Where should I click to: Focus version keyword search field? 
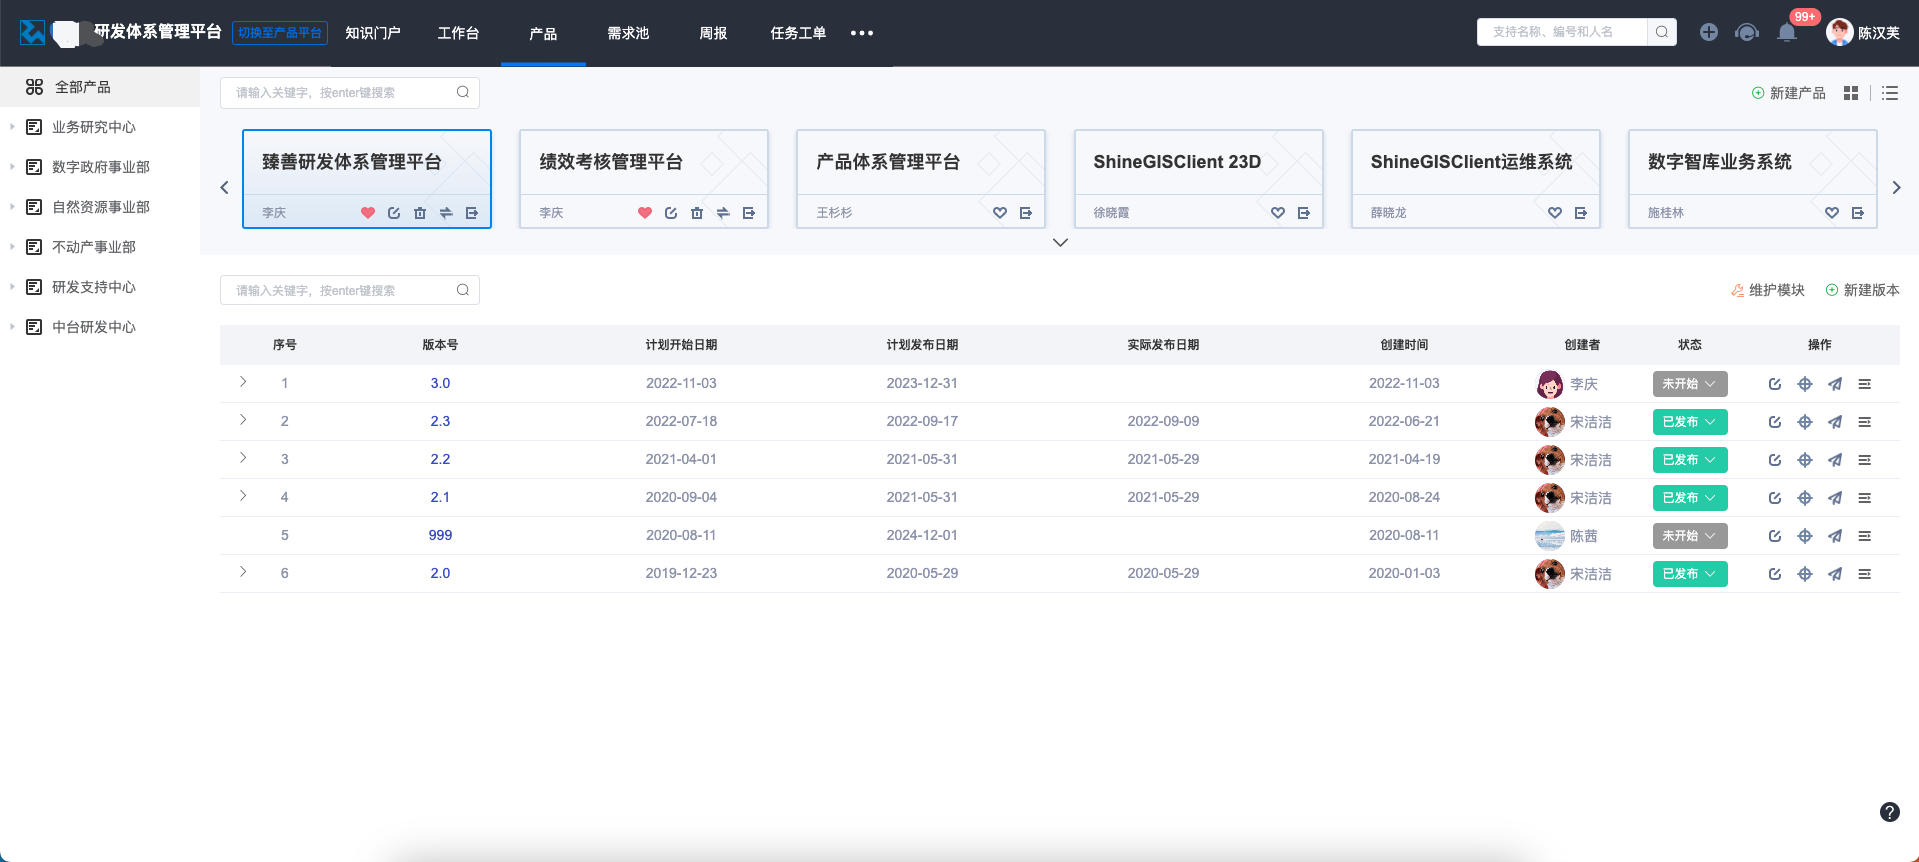[350, 290]
